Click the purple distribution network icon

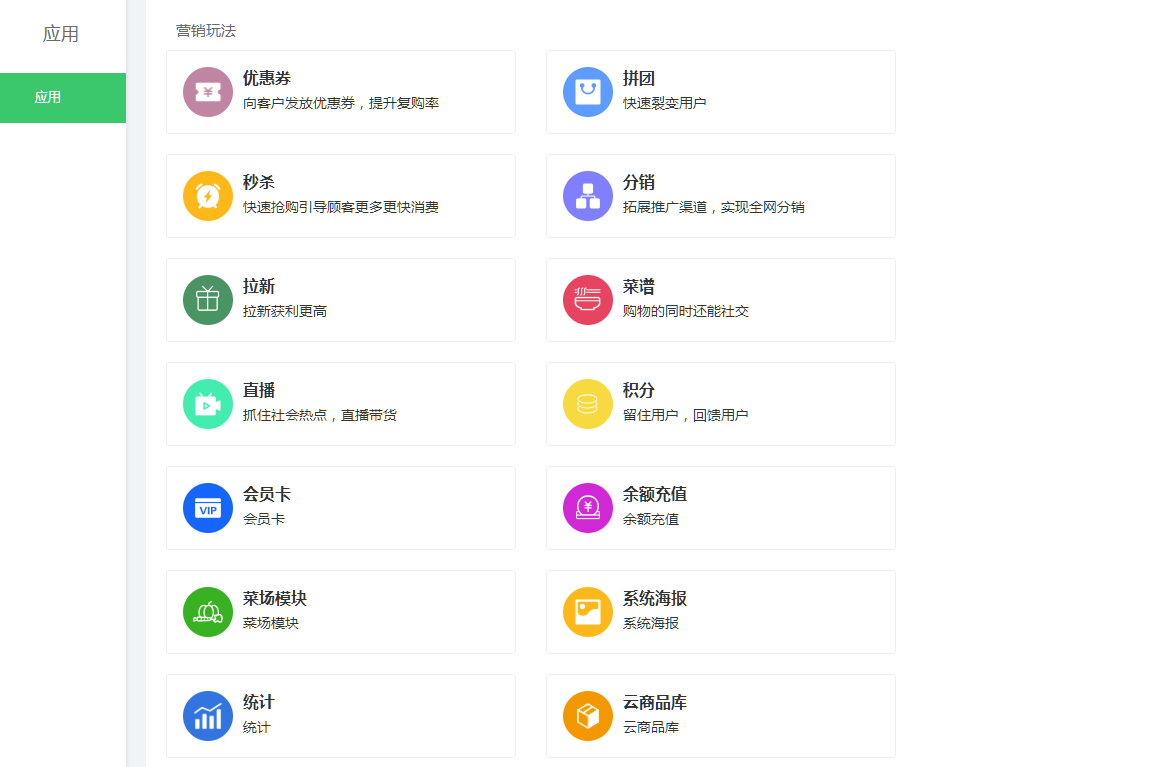[588, 196]
